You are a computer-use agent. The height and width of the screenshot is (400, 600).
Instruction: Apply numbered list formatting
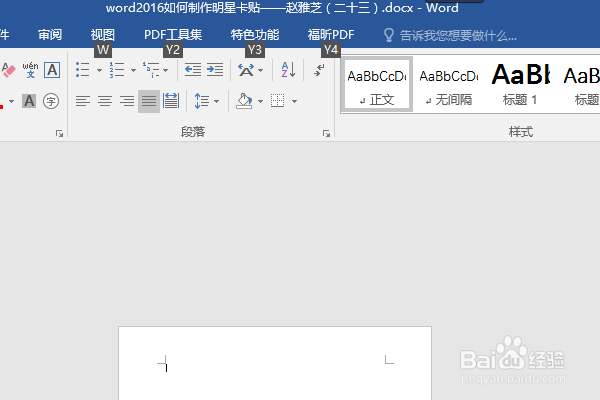(x=117, y=70)
